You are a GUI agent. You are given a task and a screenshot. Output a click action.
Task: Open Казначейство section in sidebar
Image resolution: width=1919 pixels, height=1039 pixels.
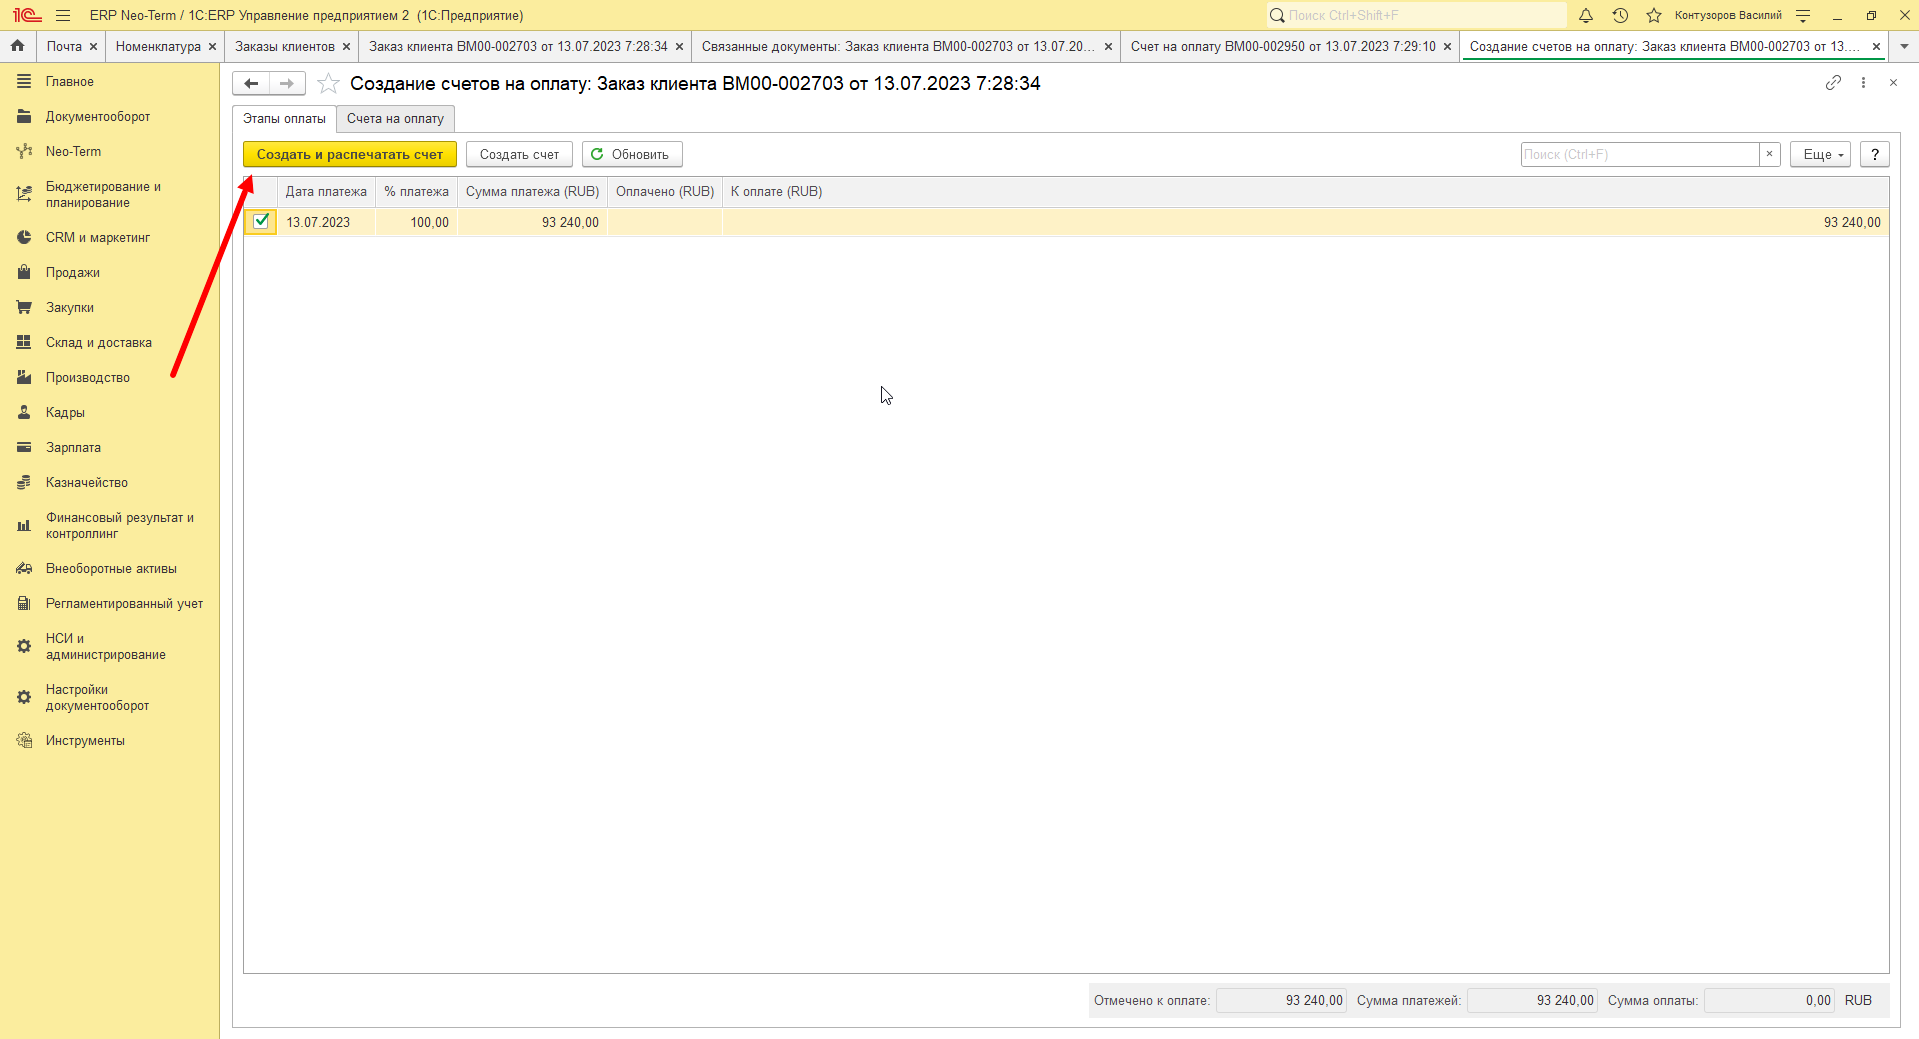pyautogui.click(x=86, y=482)
